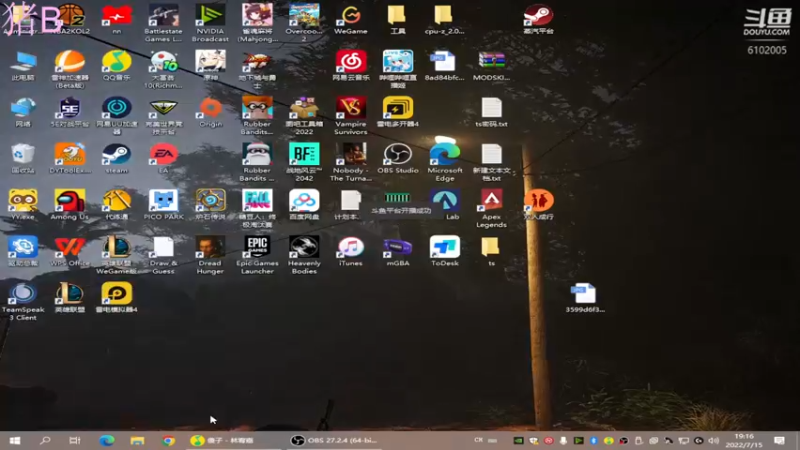
Task: Open the volume speaker tray icon
Action: point(713,440)
